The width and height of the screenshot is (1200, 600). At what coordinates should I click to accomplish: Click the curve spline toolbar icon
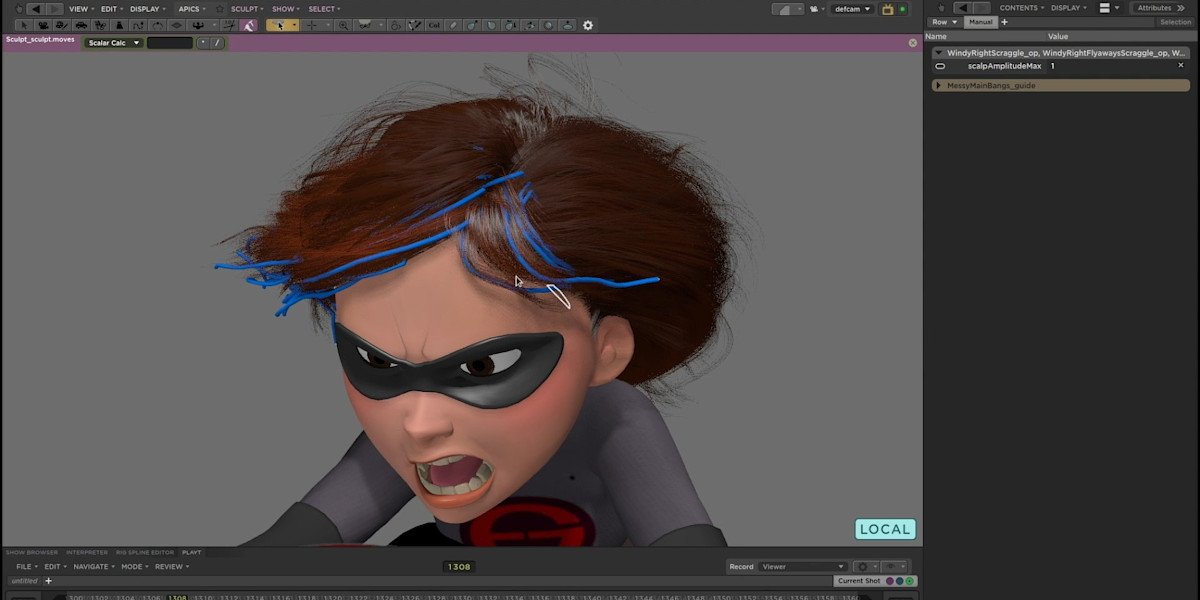(138, 25)
